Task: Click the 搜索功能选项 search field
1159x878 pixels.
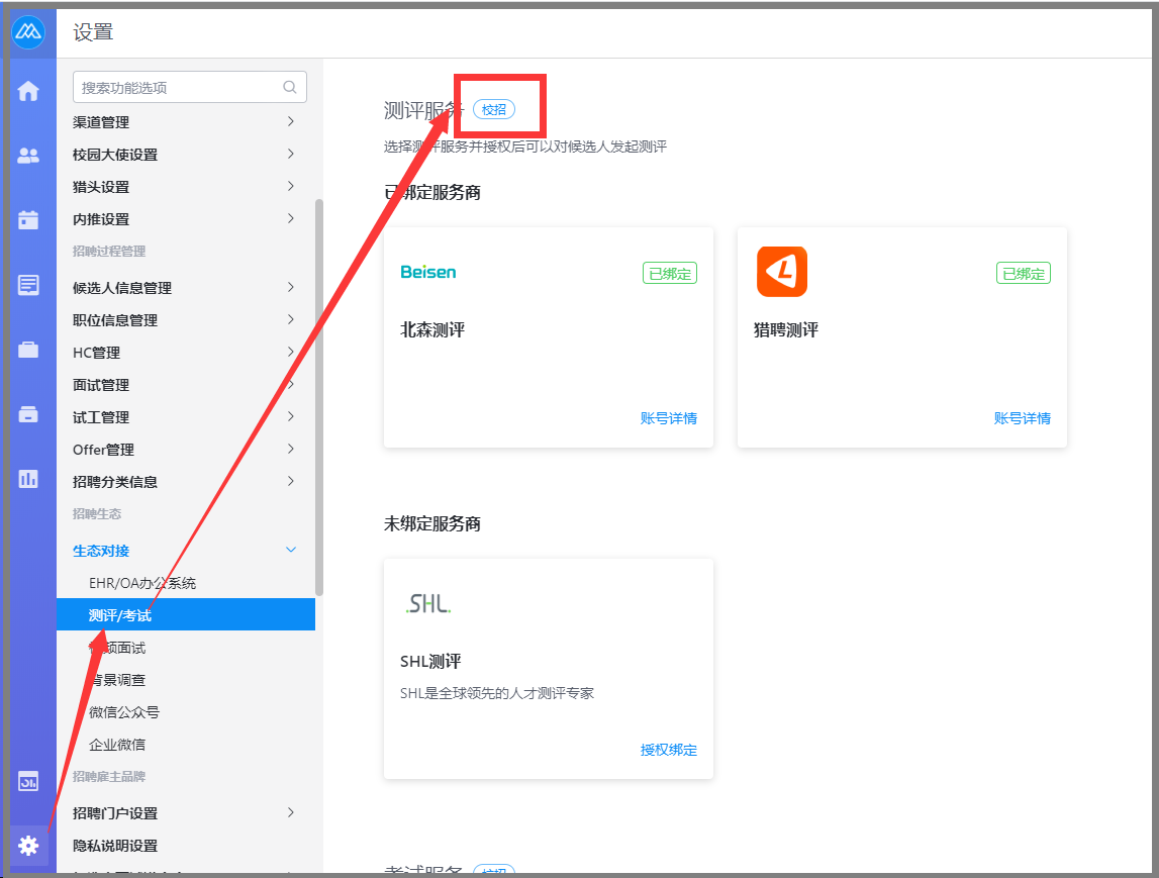Action: [178, 88]
